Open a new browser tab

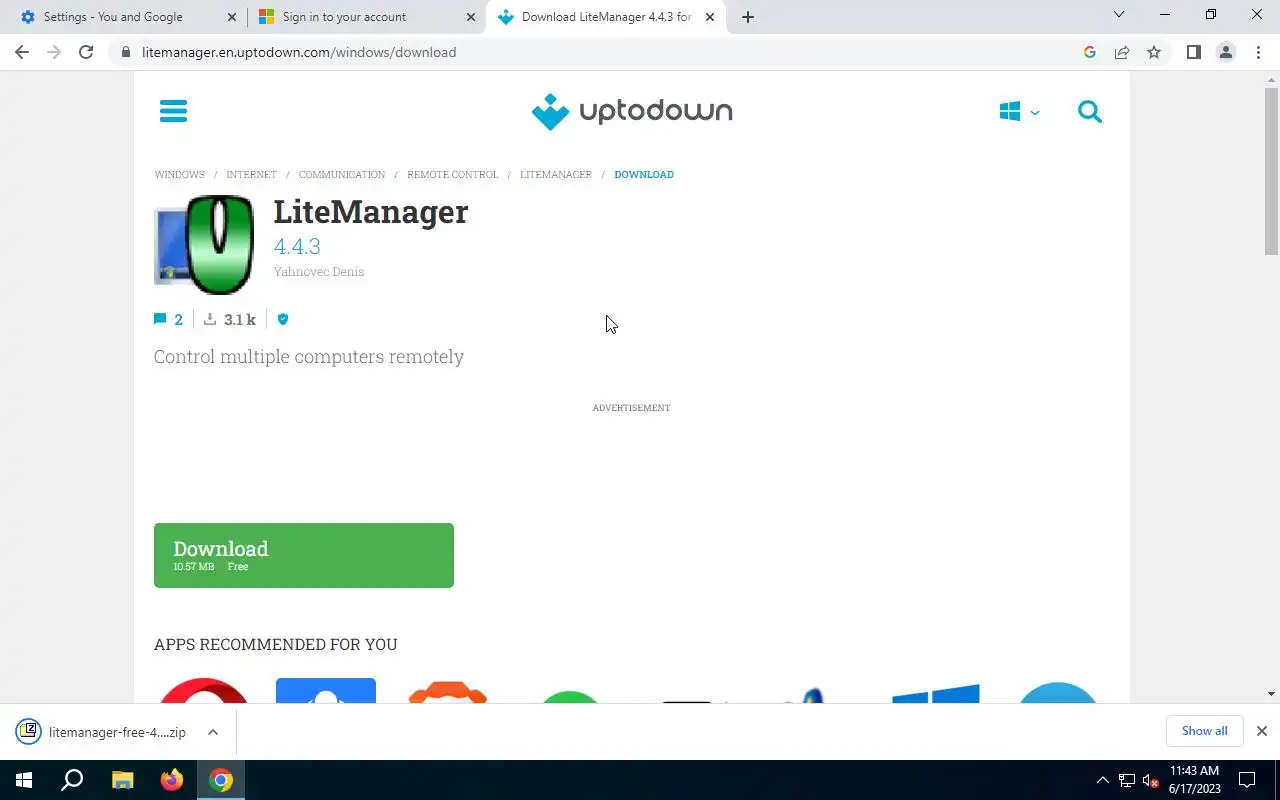click(748, 17)
